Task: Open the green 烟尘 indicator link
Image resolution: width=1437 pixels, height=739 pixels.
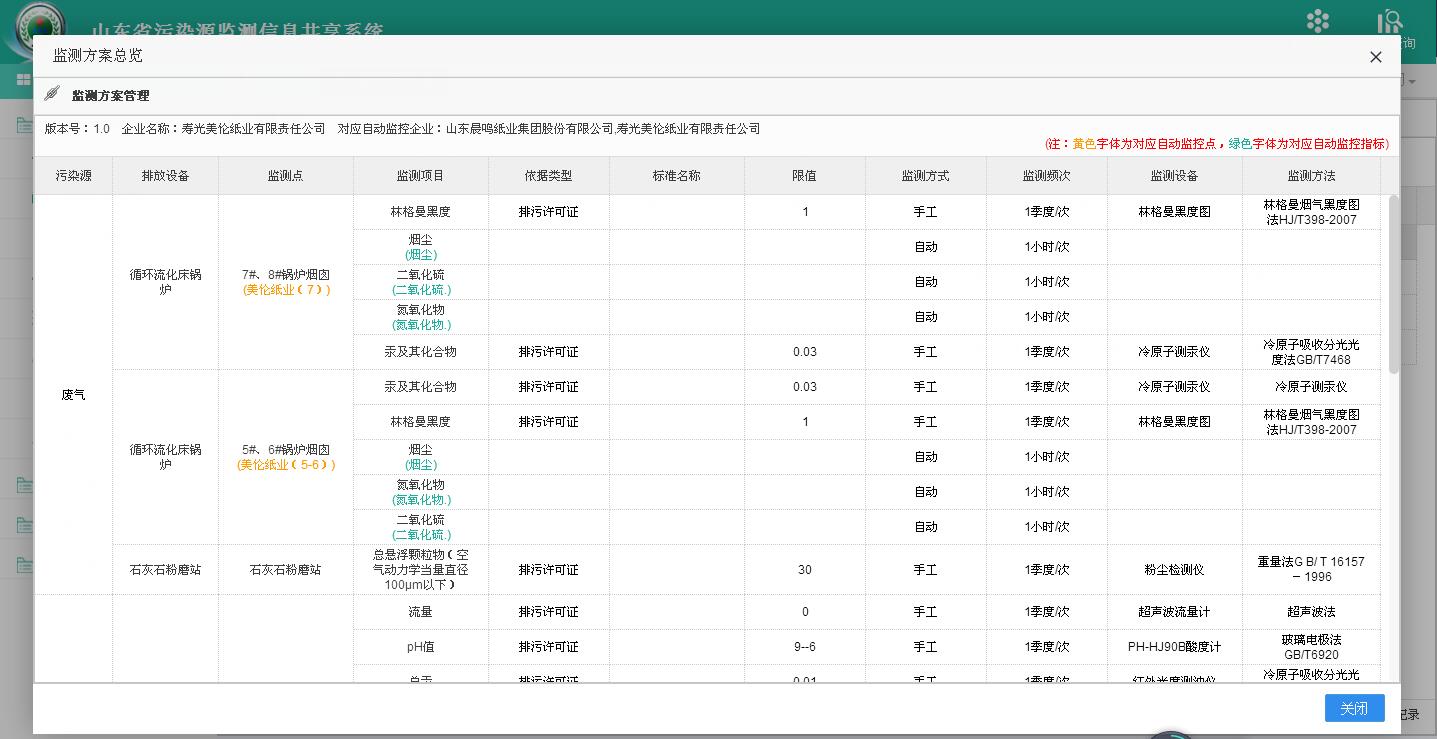Action: (420, 254)
